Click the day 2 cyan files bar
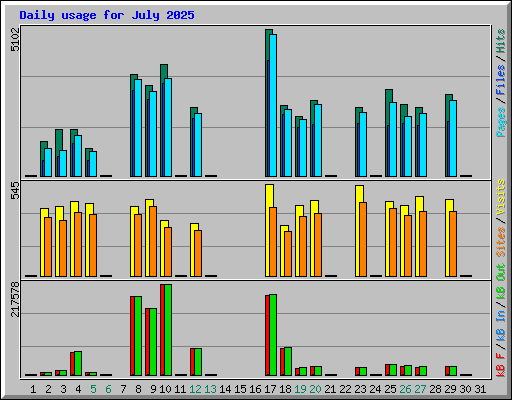The image size is (512, 400). coord(48,163)
